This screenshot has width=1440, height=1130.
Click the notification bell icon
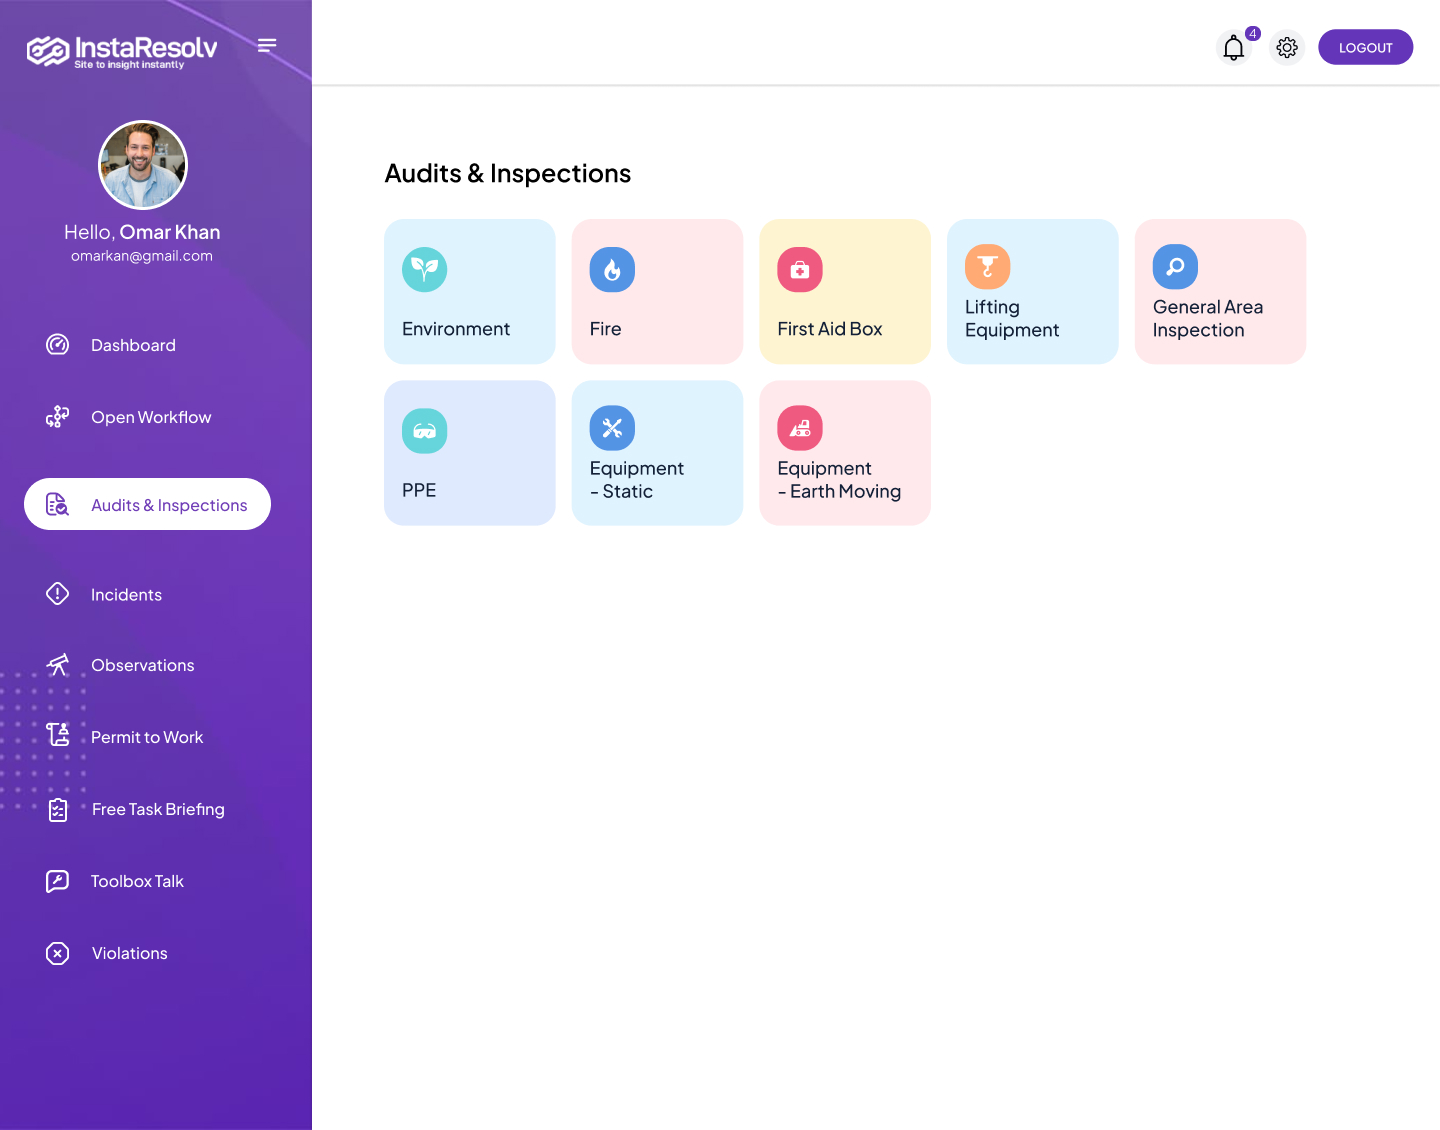point(1234,48)
